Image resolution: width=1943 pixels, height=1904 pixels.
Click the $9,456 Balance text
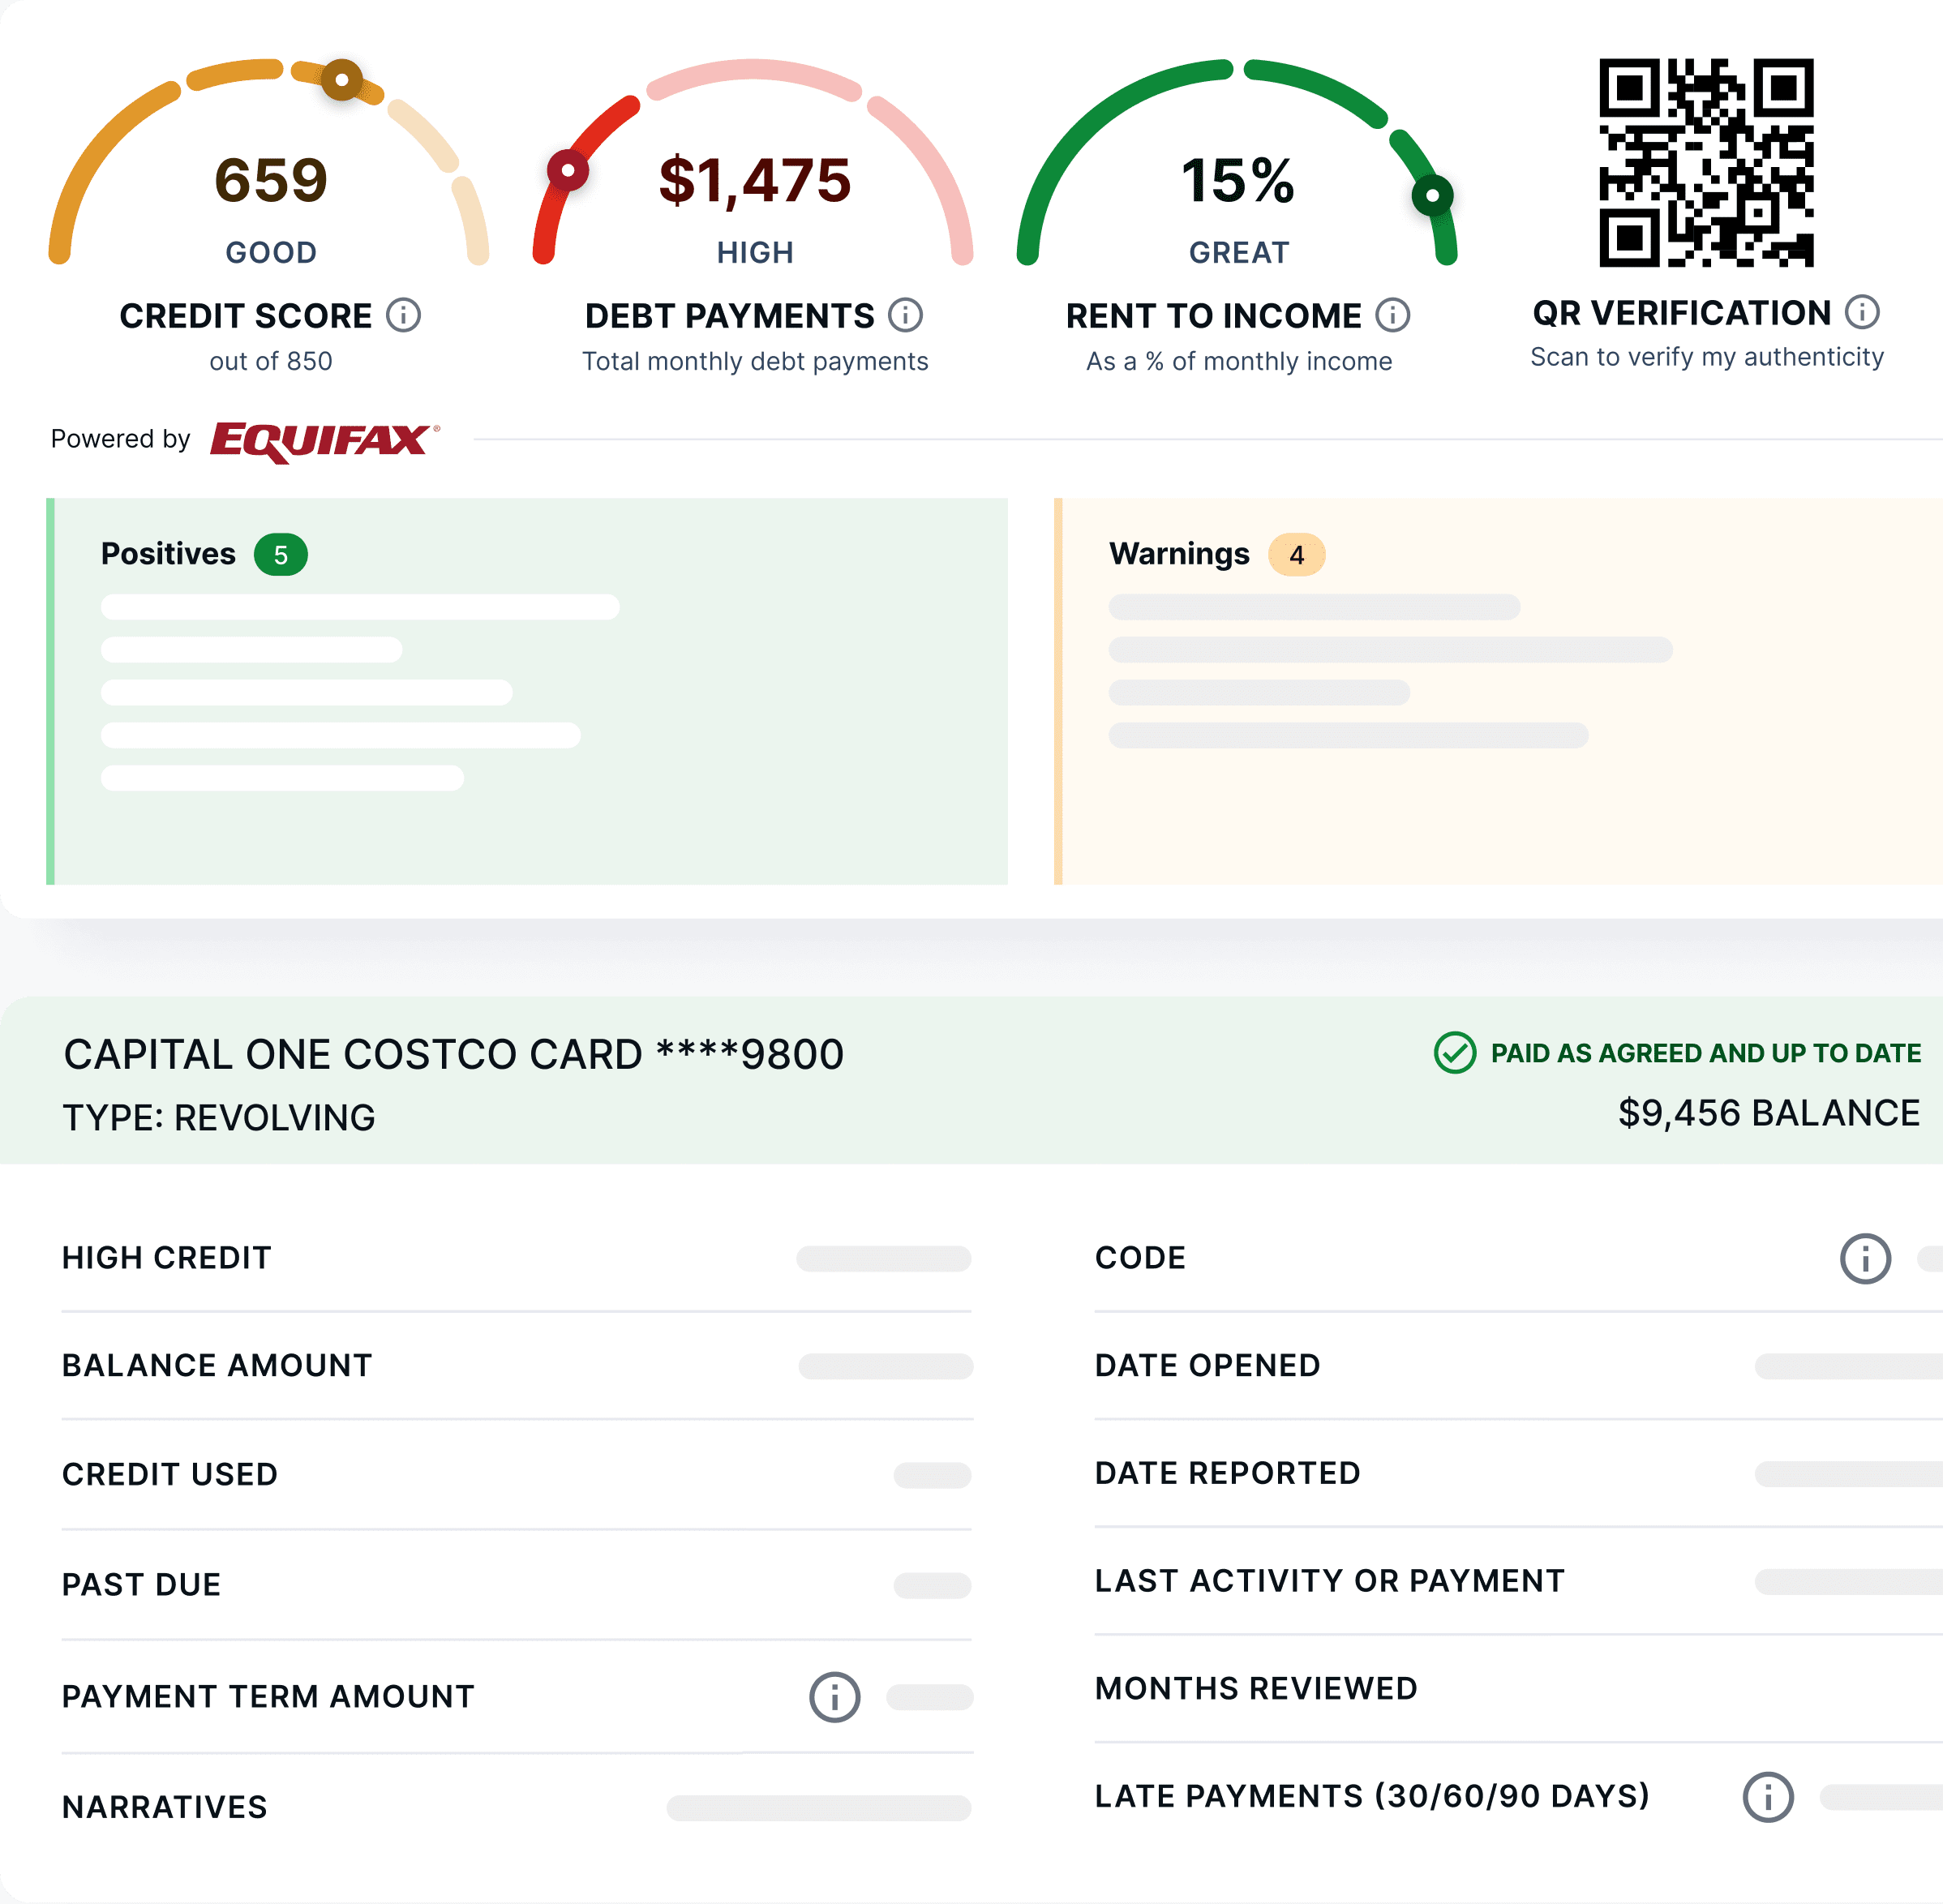1768,1113
